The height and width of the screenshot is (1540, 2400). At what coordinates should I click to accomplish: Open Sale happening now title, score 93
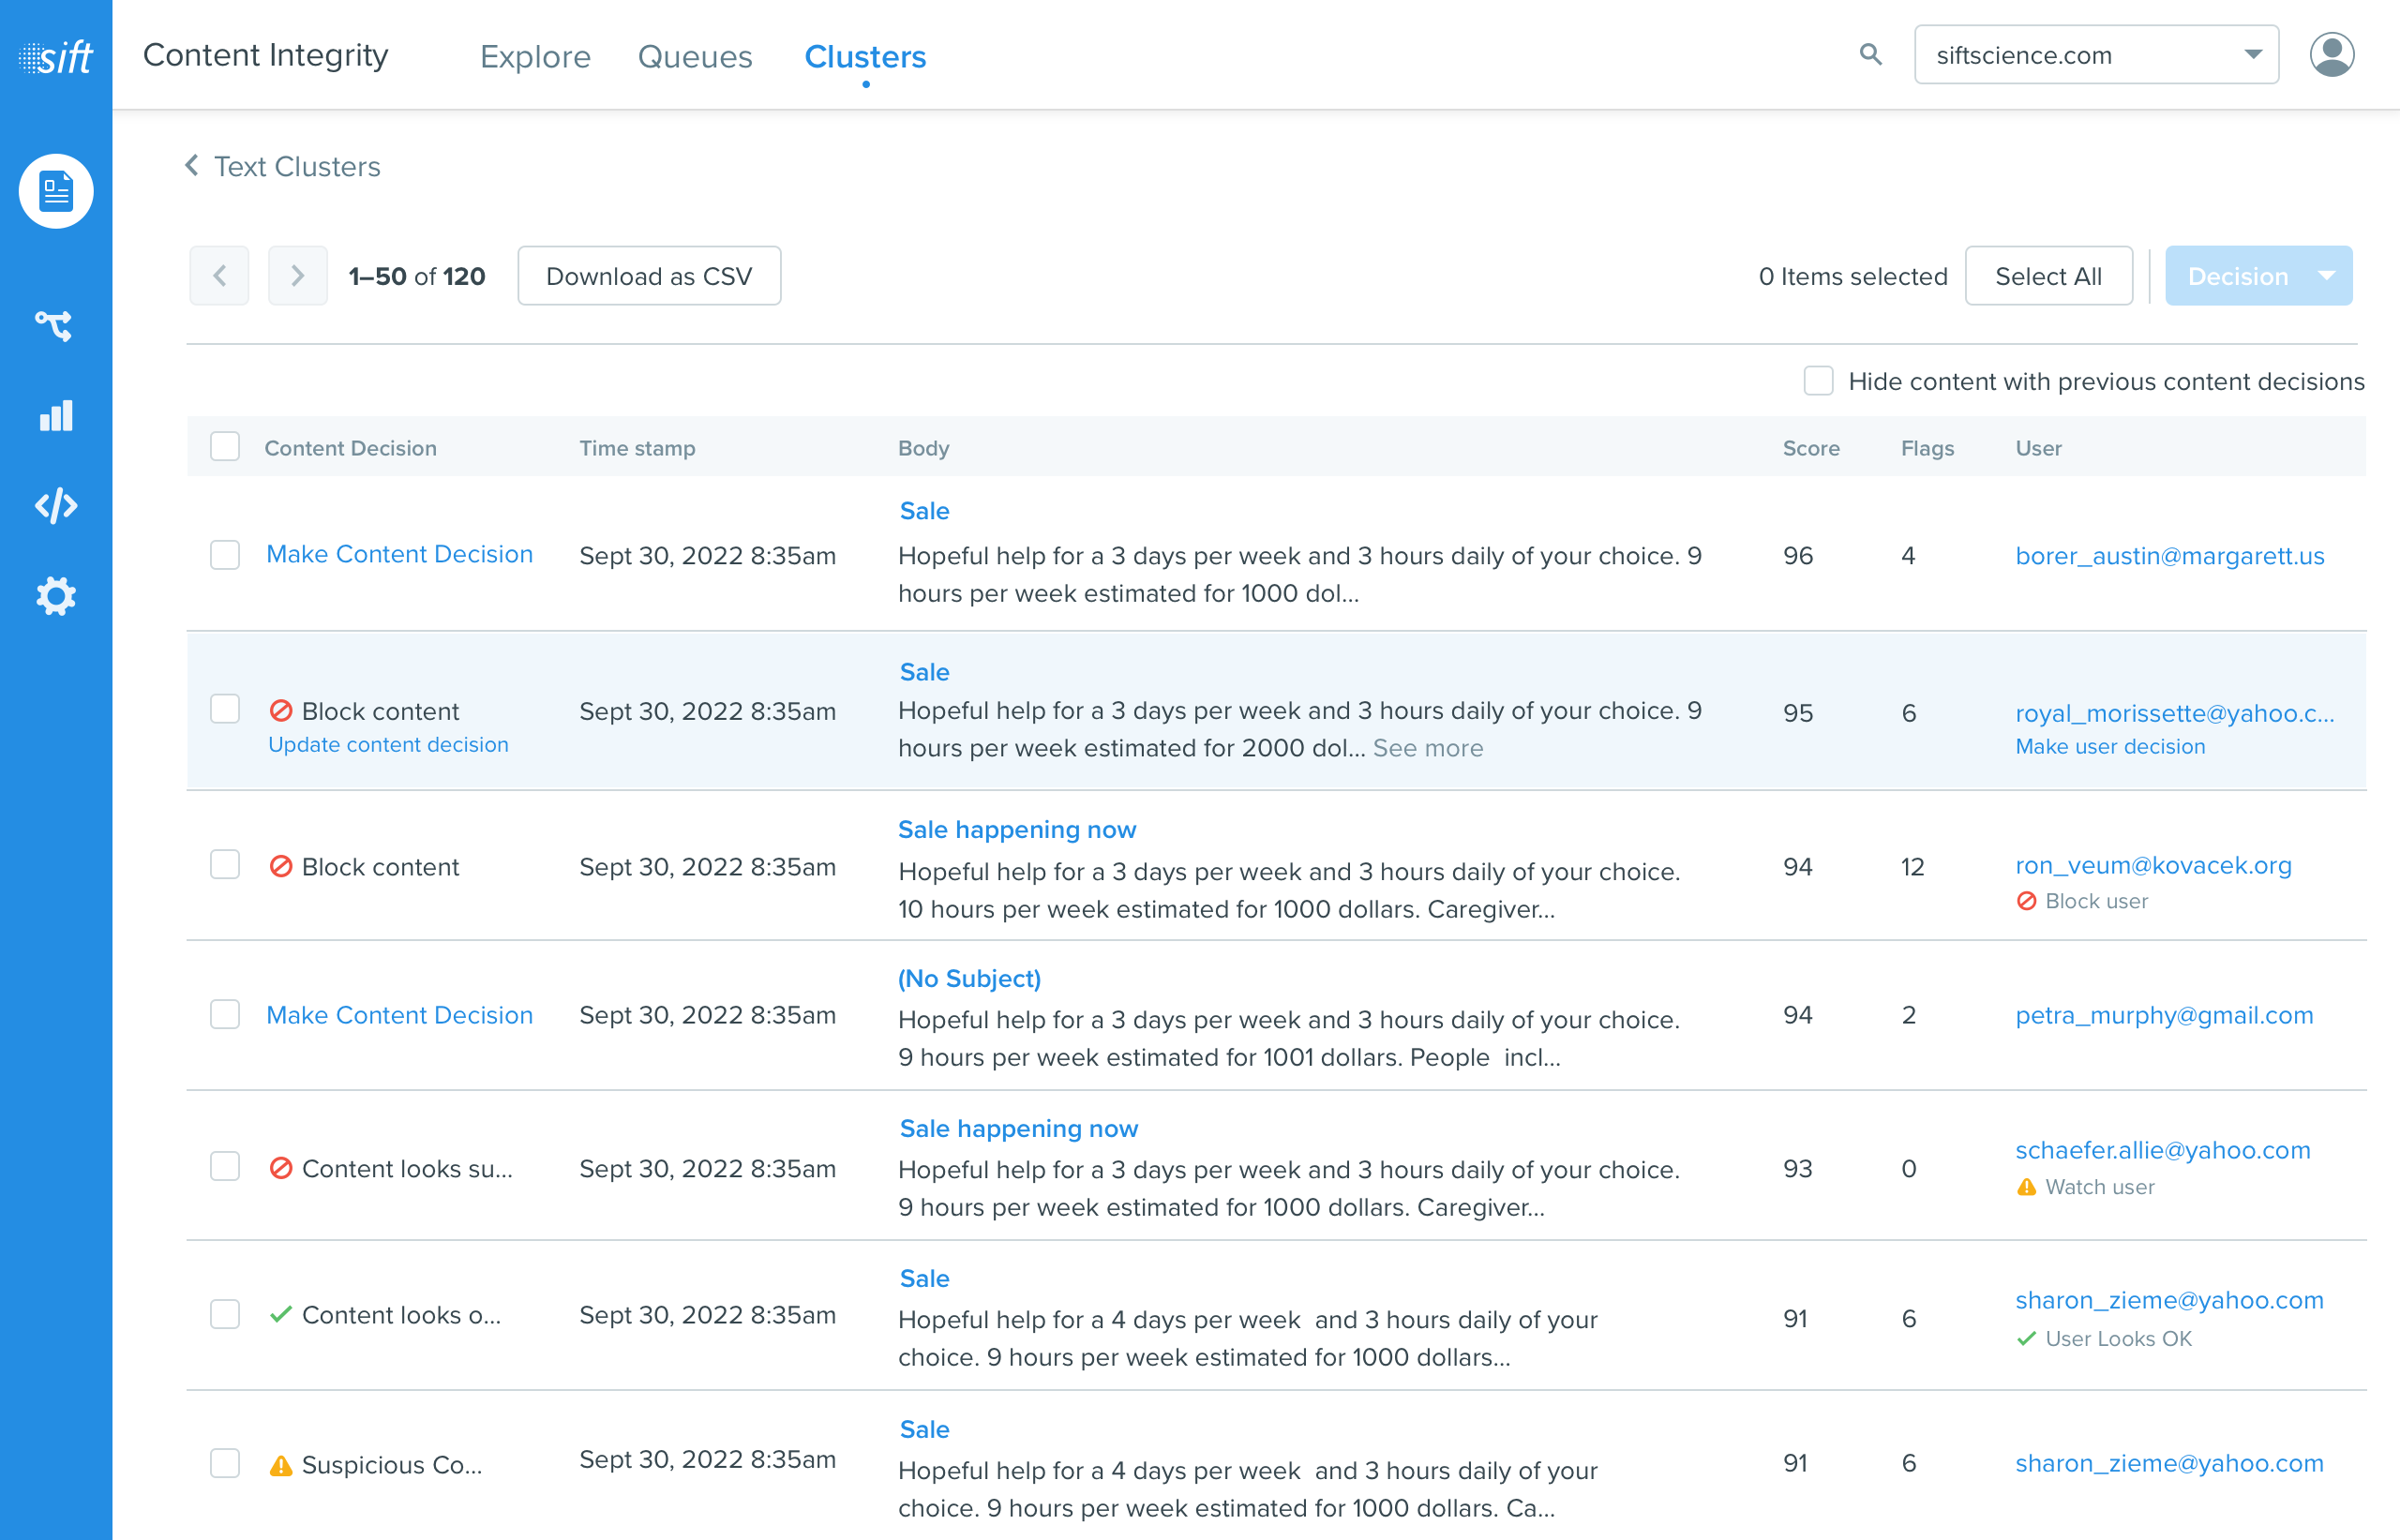(1018, 1128)
